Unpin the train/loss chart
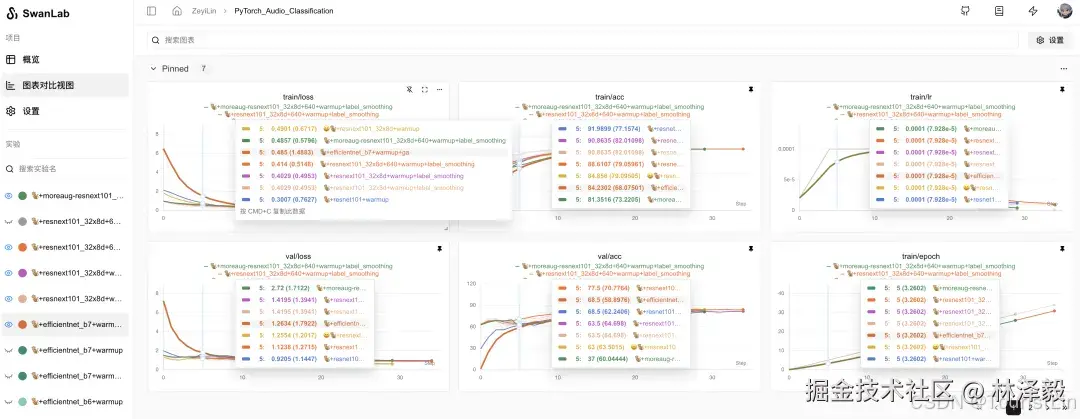This screenshot has width=1080, height=419. click(409, 90)
